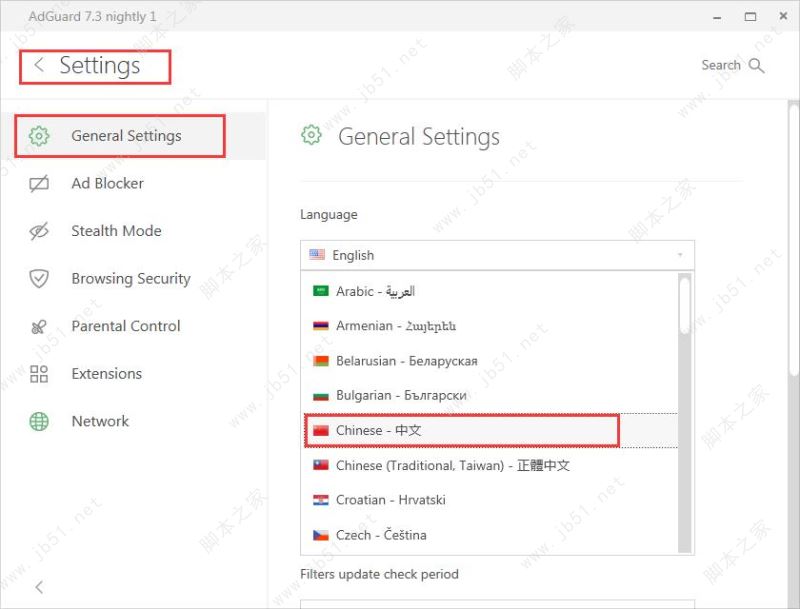800x609 pixels.
Task: Maximize the AdGuard window
Action: 750,17
